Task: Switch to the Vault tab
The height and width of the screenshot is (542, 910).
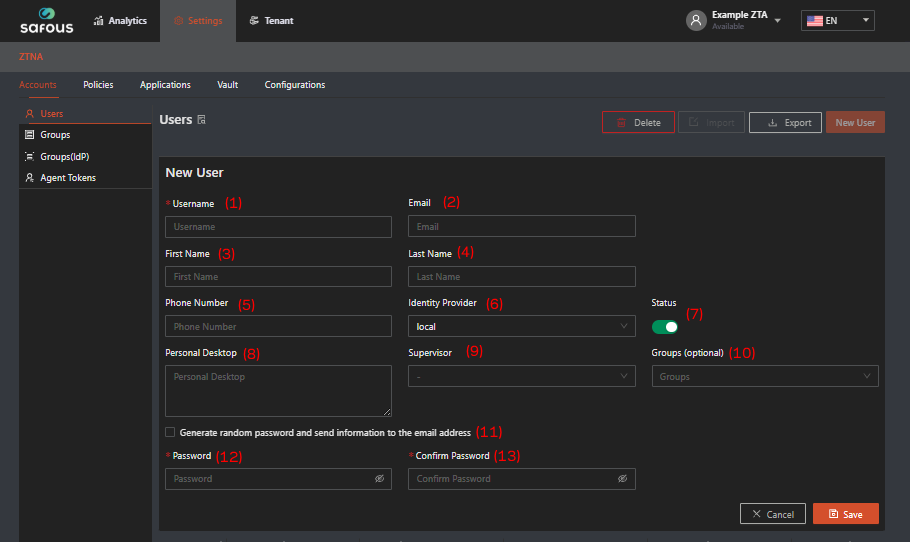Action: pyautogui.click(x=227, y=85)
